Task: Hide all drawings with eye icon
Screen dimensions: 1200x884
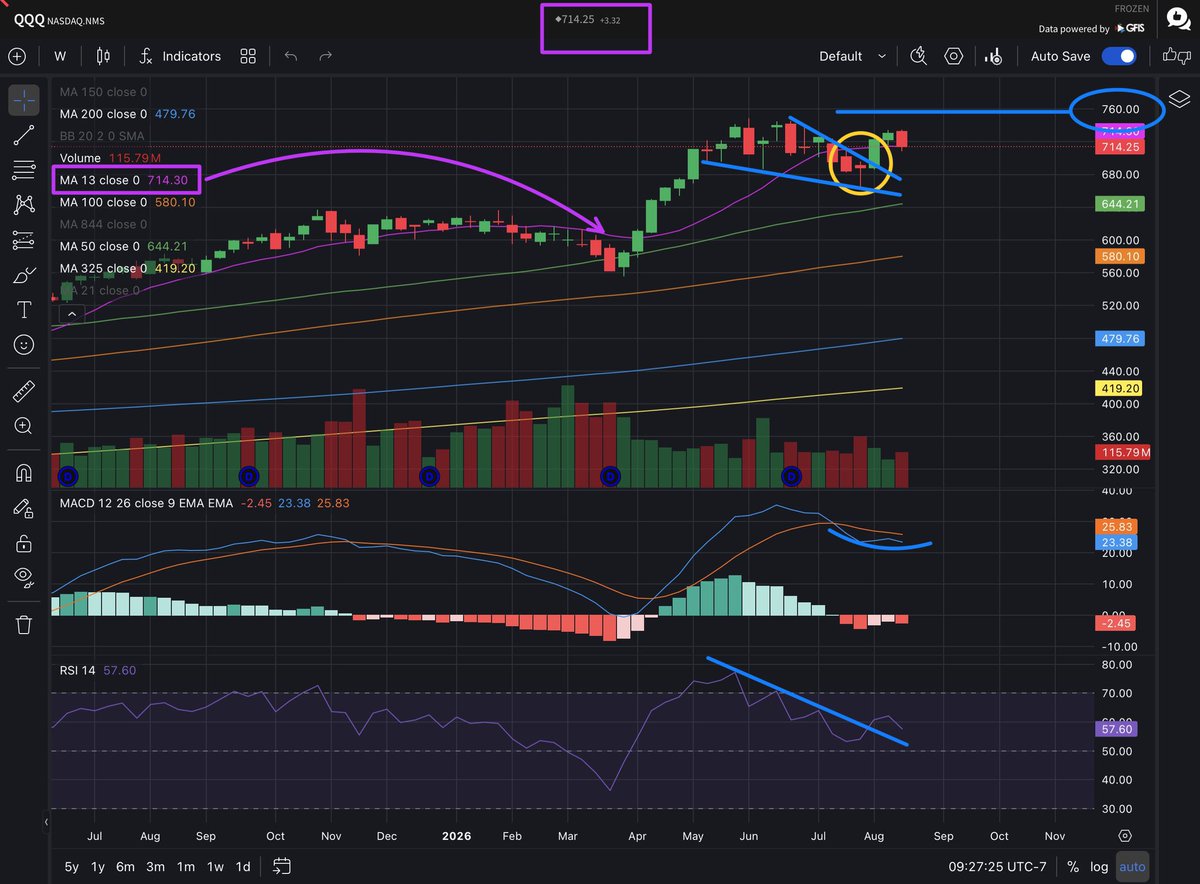Action: click(x=24, y=577)
